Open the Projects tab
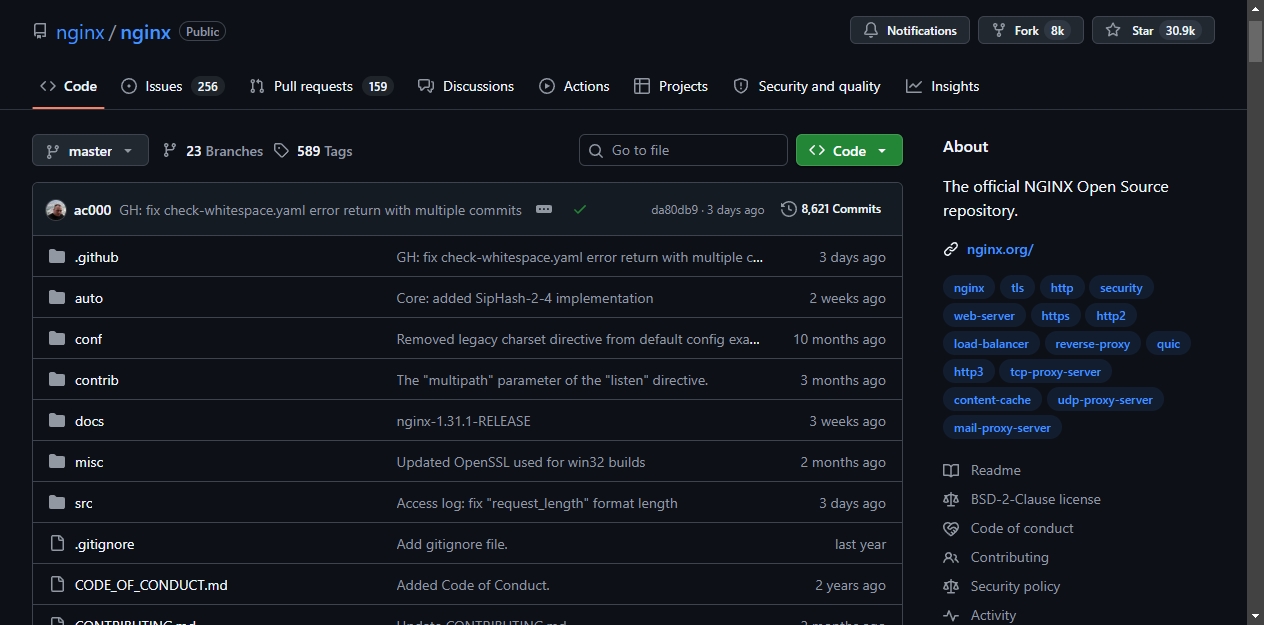Viewport: 1264px width, 625px height. point(671,86)
